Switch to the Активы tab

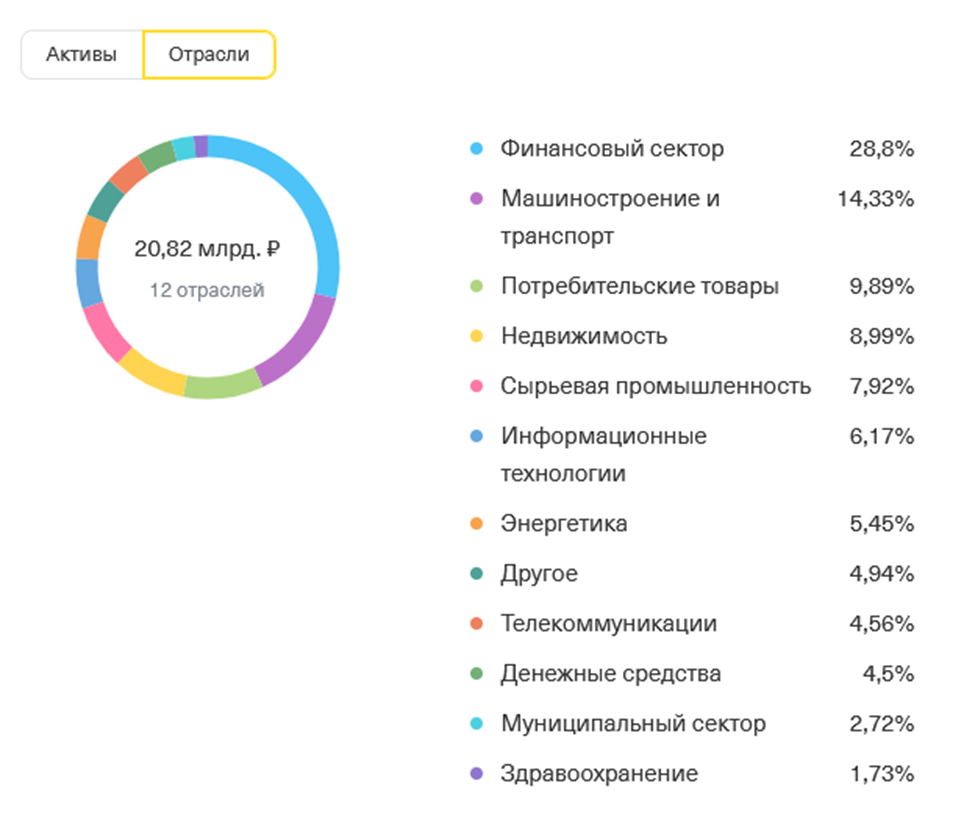pos(82,55)
